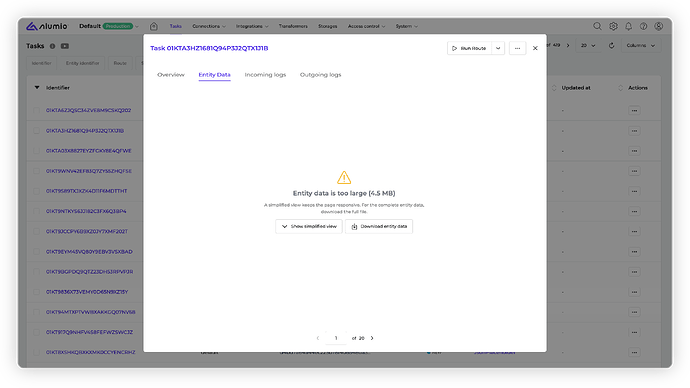Open the settings gear icon
Image resolution: width=690 pixels, height=388 pixels.
pyautogui.click(x=613, y=26)
